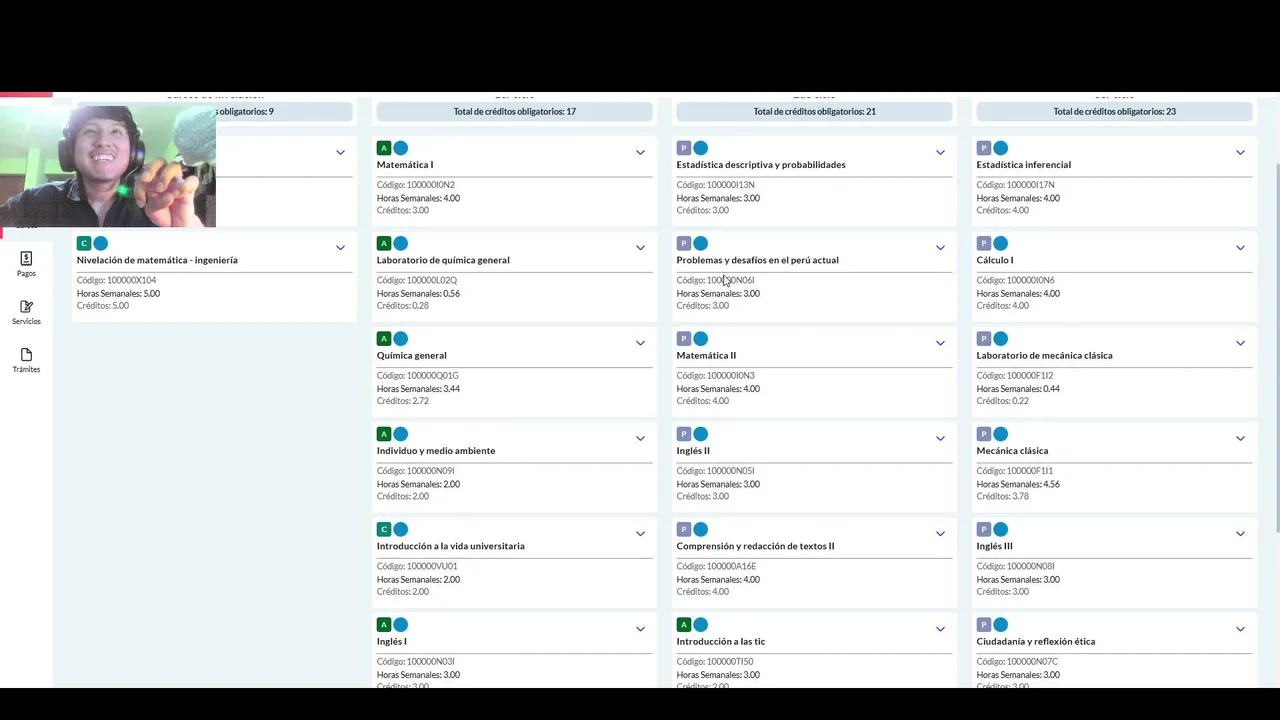
Task: Click the P badge on Inglés III
Action: click(984, 529)
